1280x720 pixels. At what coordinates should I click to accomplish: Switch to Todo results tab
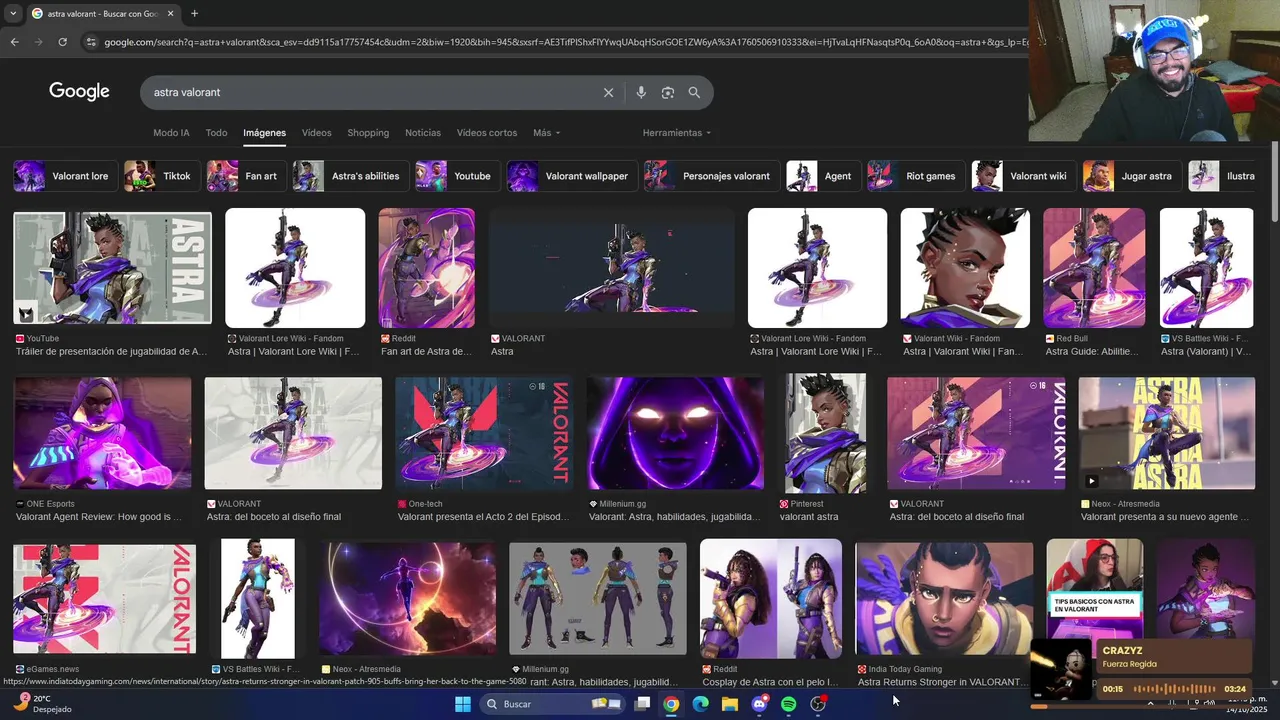(x=216, y=133)
